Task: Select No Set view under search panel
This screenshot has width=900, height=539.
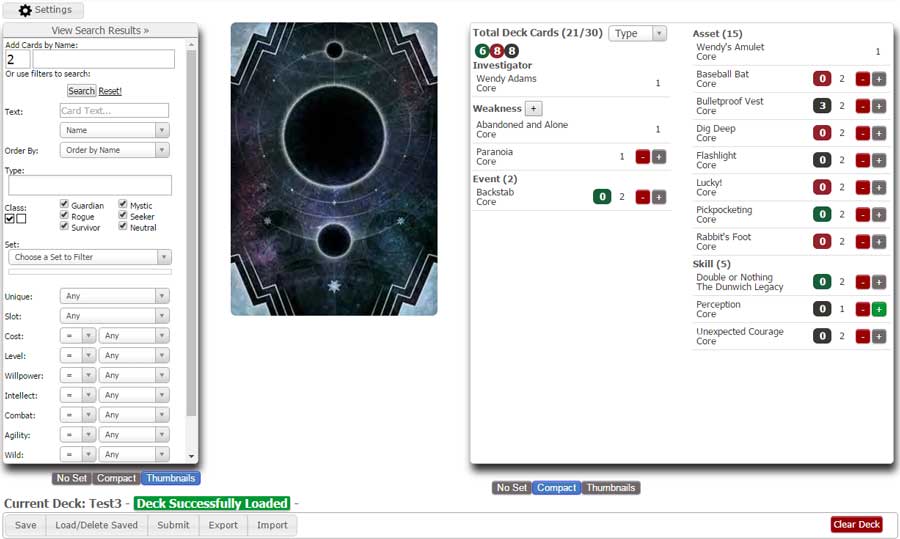Action: coord(72,478)
